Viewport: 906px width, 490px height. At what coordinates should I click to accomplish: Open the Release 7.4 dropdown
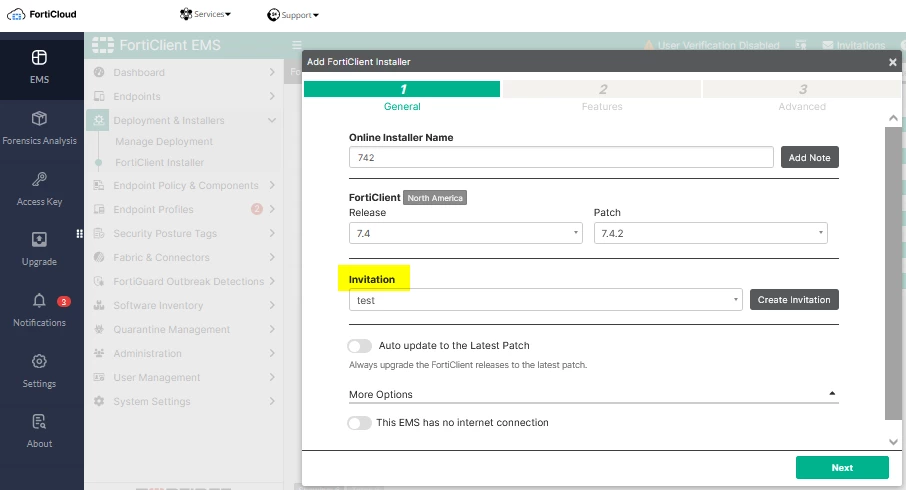(x=466, y=233)
